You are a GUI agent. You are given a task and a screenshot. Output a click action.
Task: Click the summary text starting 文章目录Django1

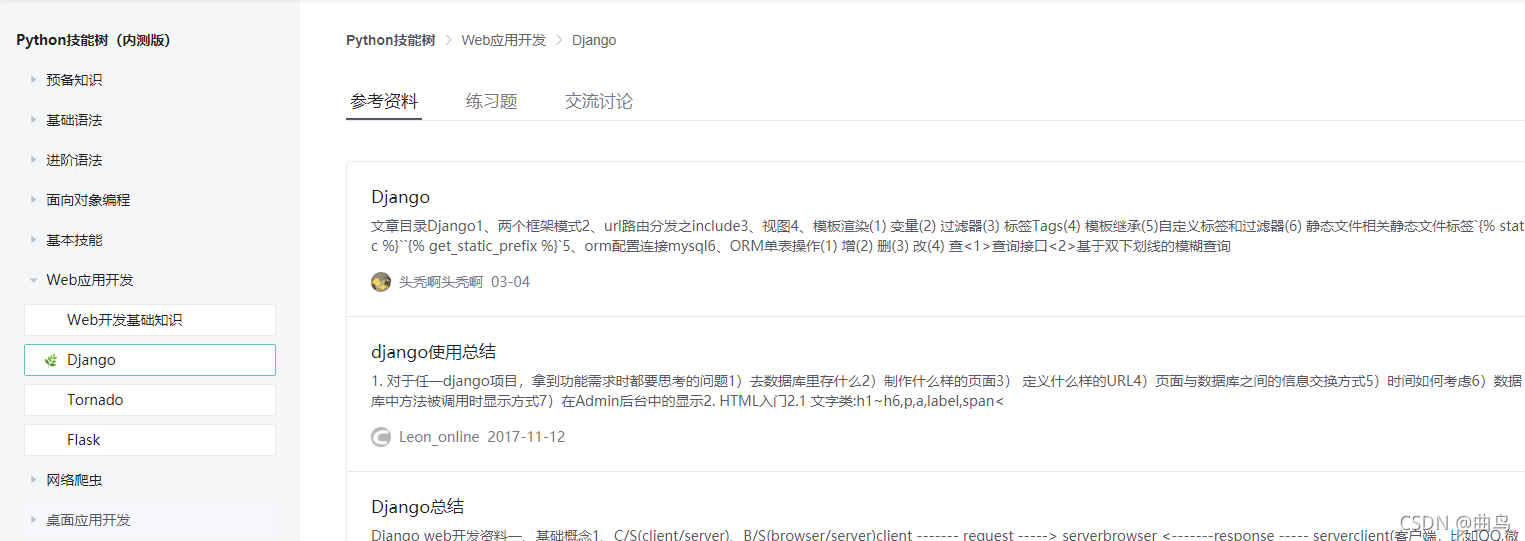[x=947, y=236]
